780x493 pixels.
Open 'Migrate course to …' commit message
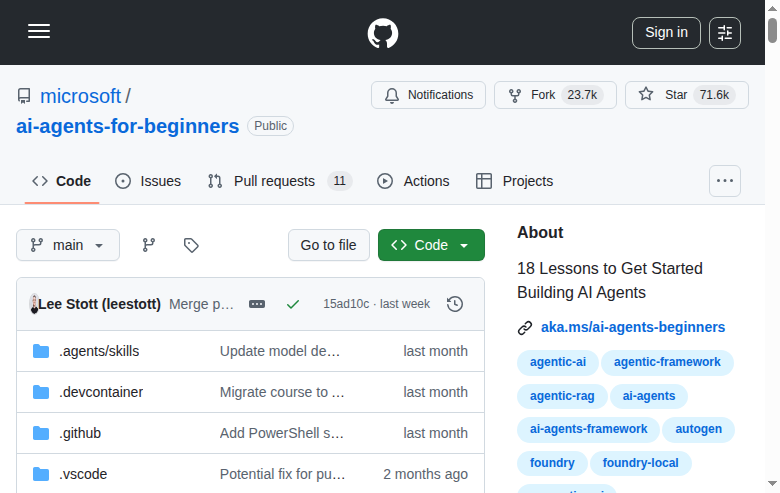(282, 392)
